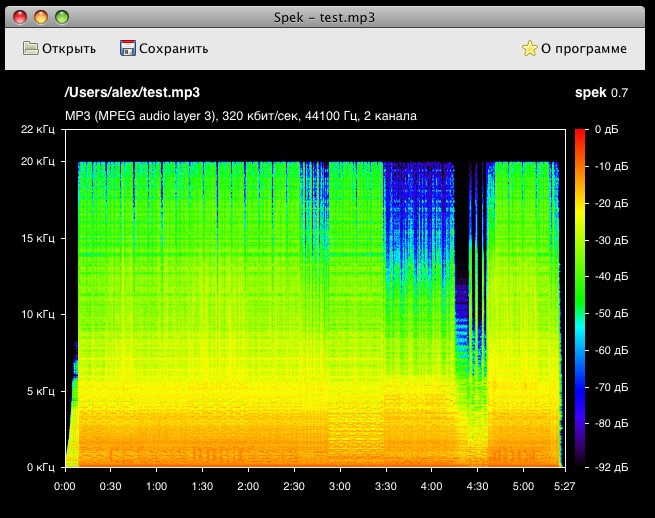Click the -80 дБ level label
This screenshot has width=655, height=518.
pos(612,423)
